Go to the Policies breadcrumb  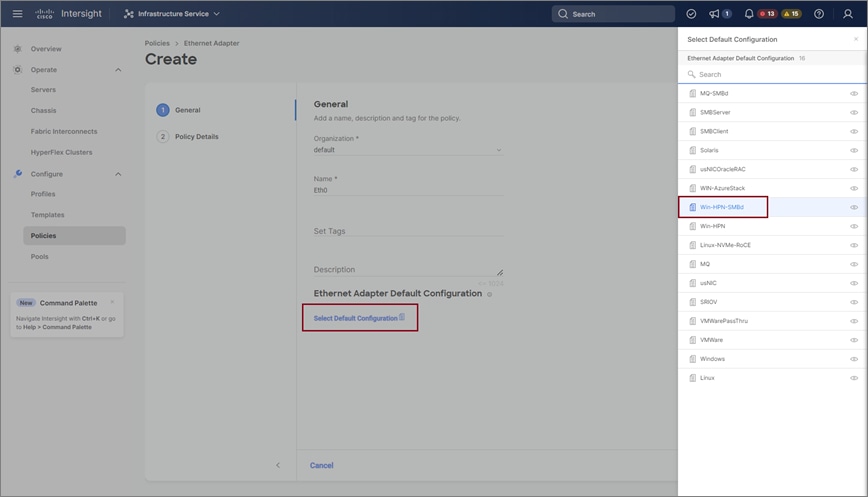point(157,43)
